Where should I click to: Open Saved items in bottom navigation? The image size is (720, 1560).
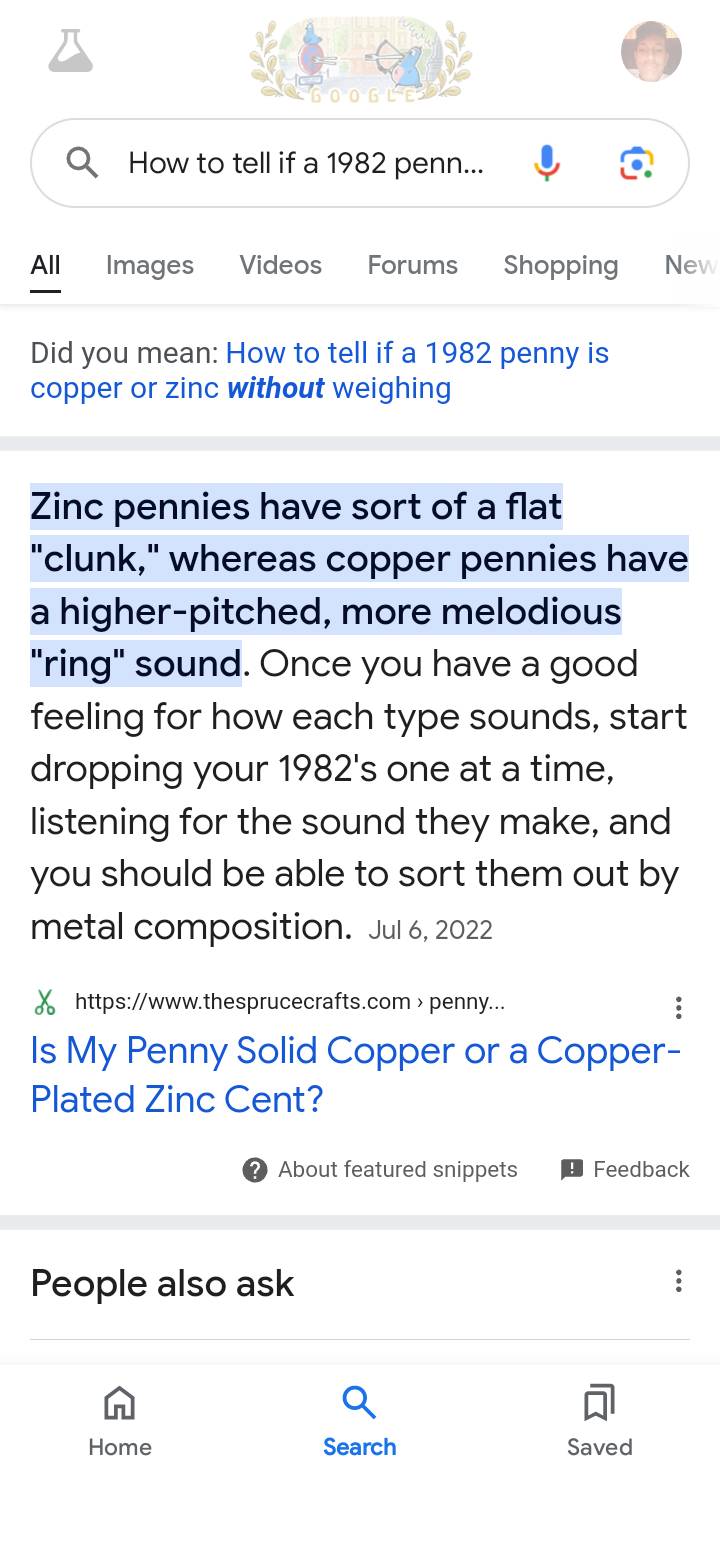click(599, 1422)
